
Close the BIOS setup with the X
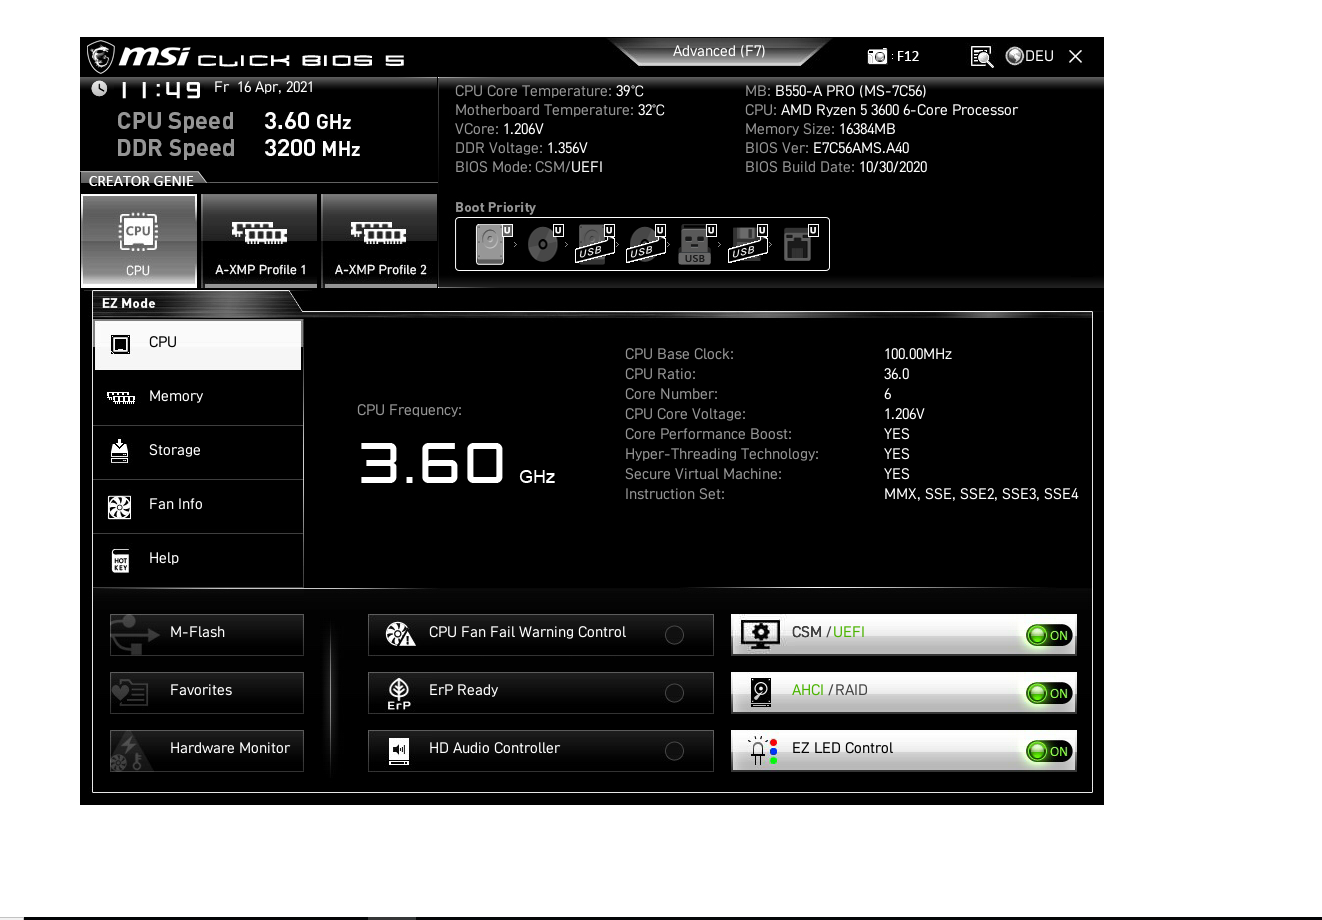tap(1076, 57)
